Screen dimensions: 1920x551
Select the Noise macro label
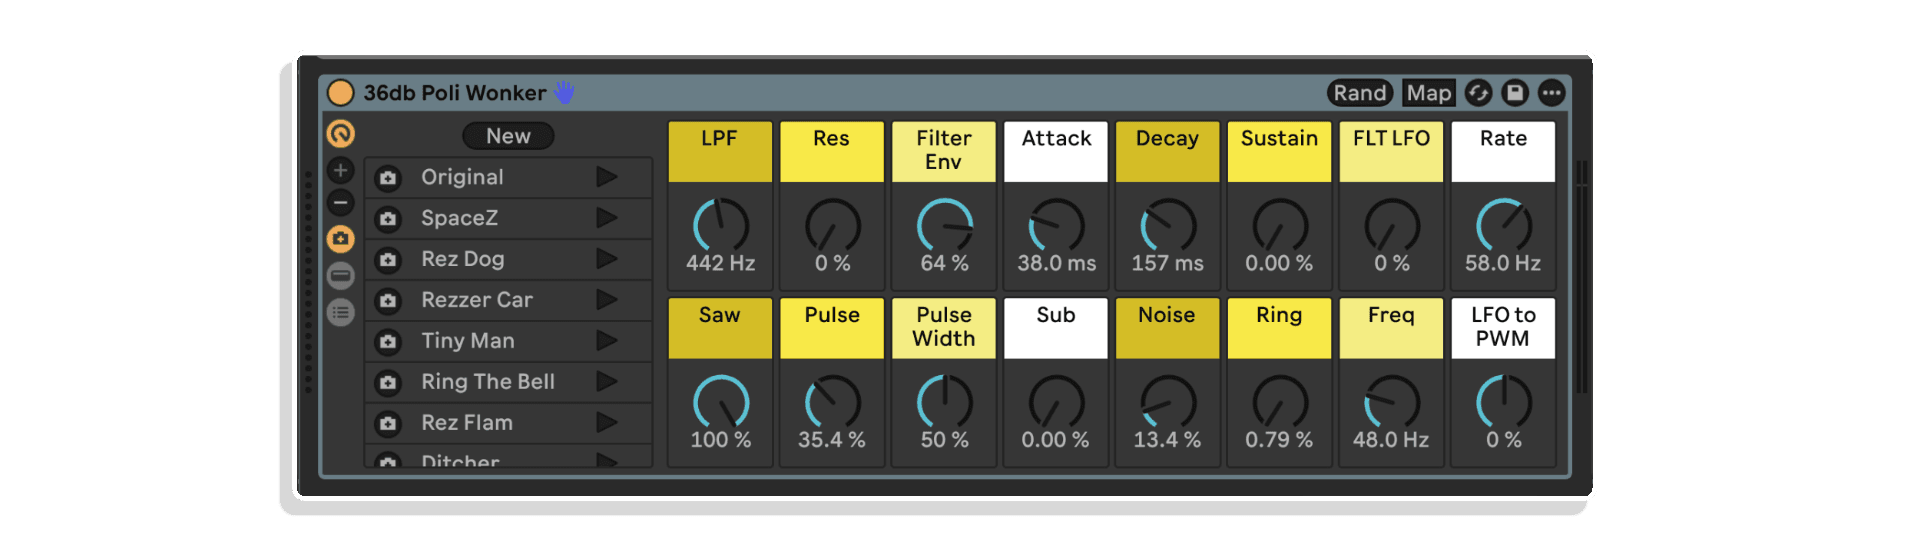[x=1168, y=328]
